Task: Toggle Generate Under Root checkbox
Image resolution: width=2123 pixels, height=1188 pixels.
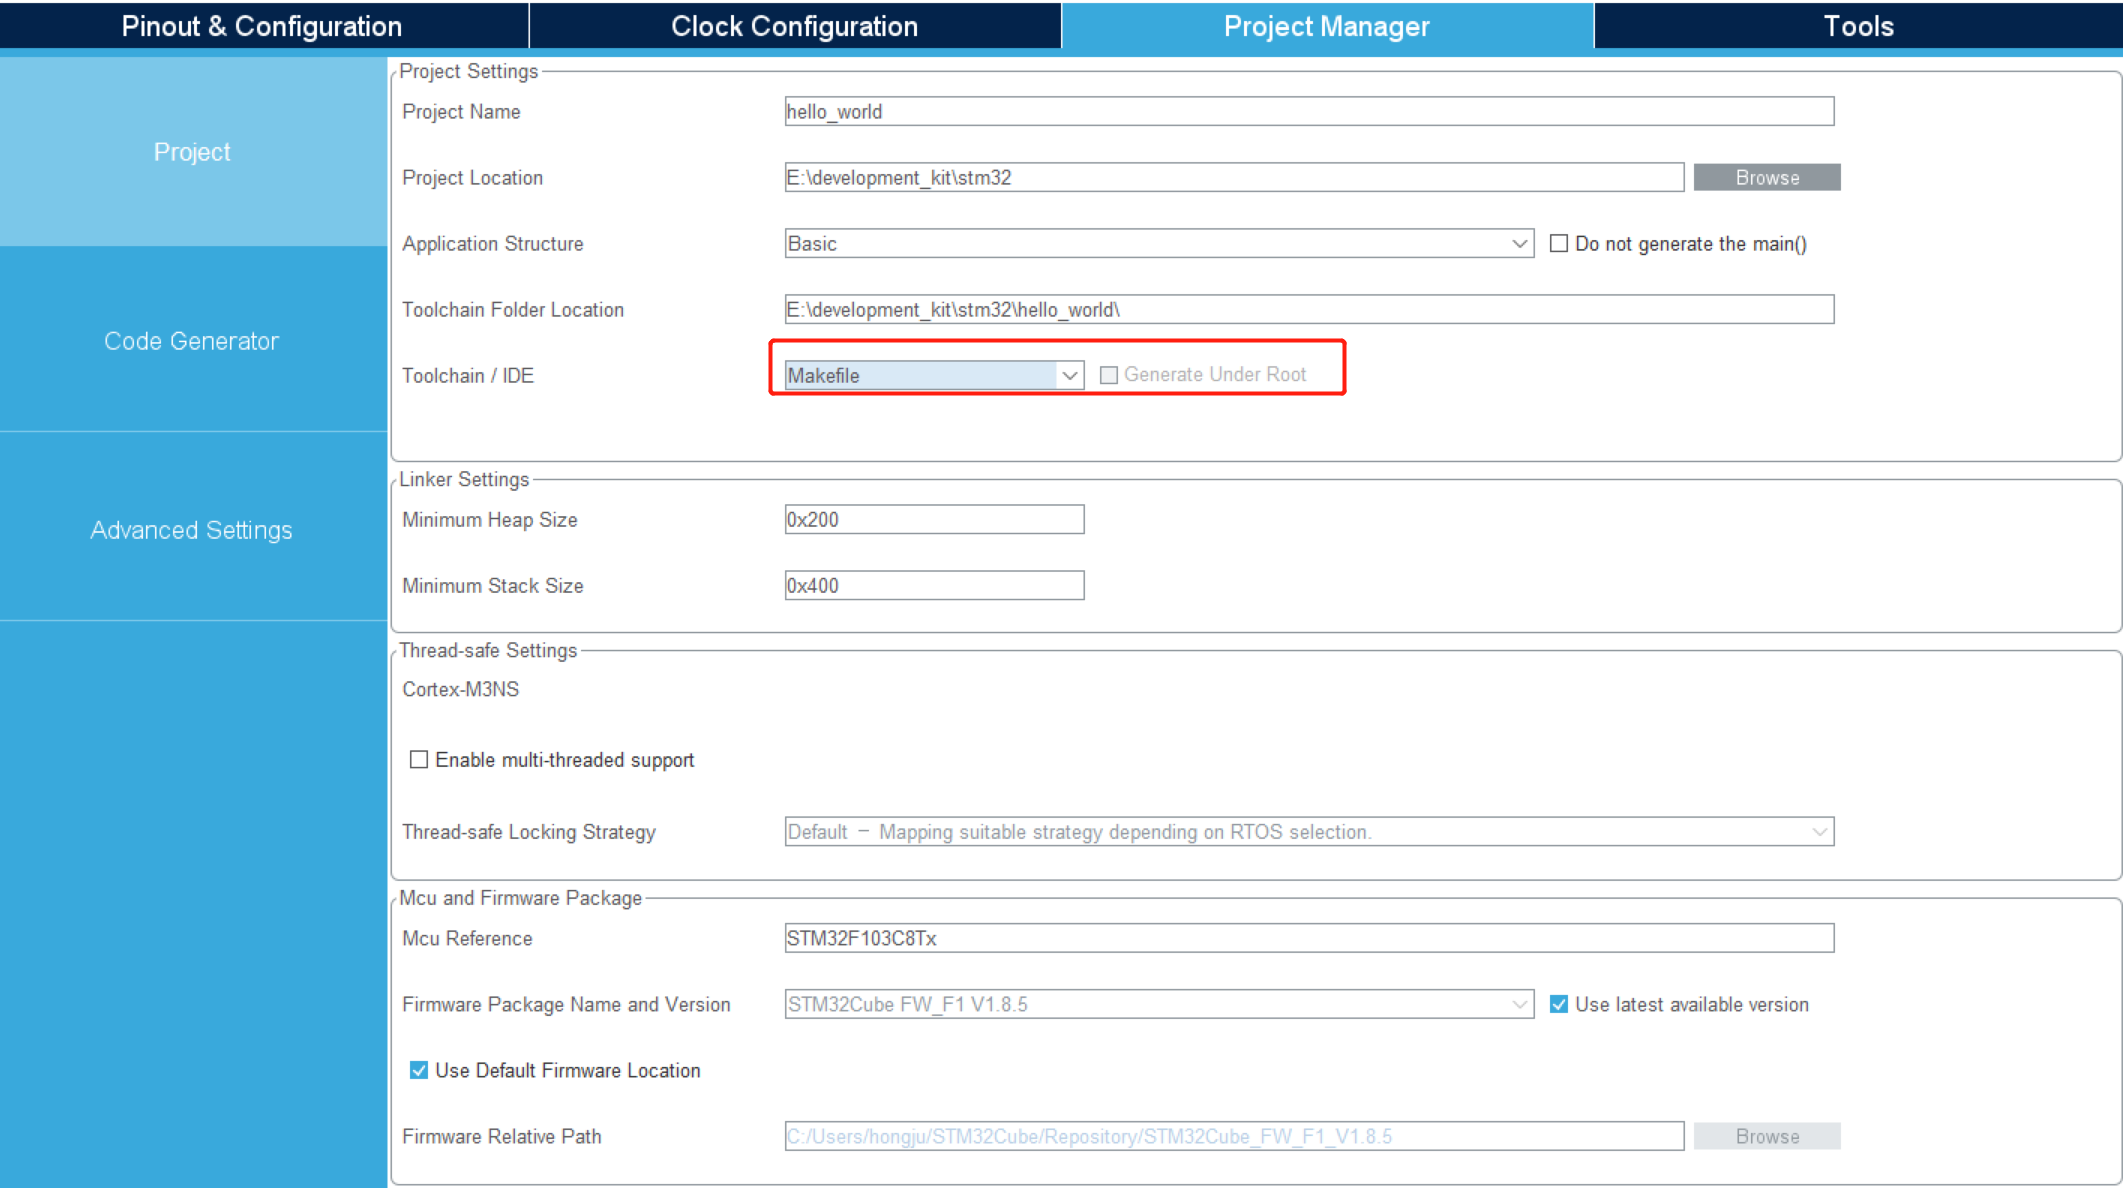Action: point(1109,375)
